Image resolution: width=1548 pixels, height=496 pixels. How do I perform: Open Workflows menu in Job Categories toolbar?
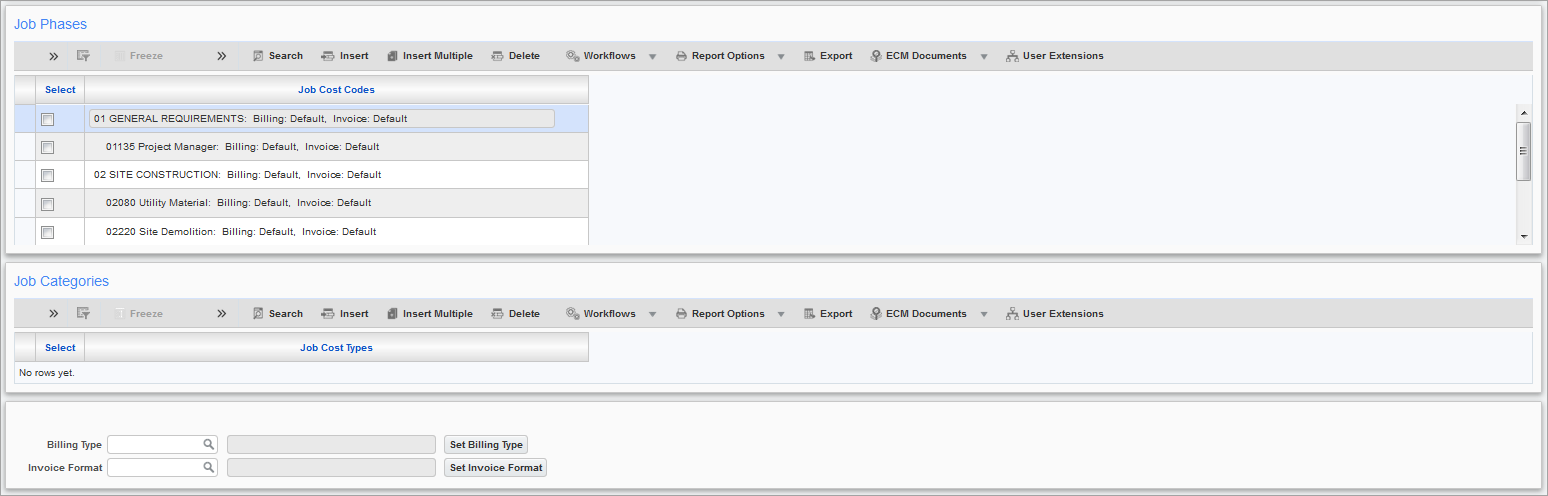pyautogui.click(x=600, y=314)
